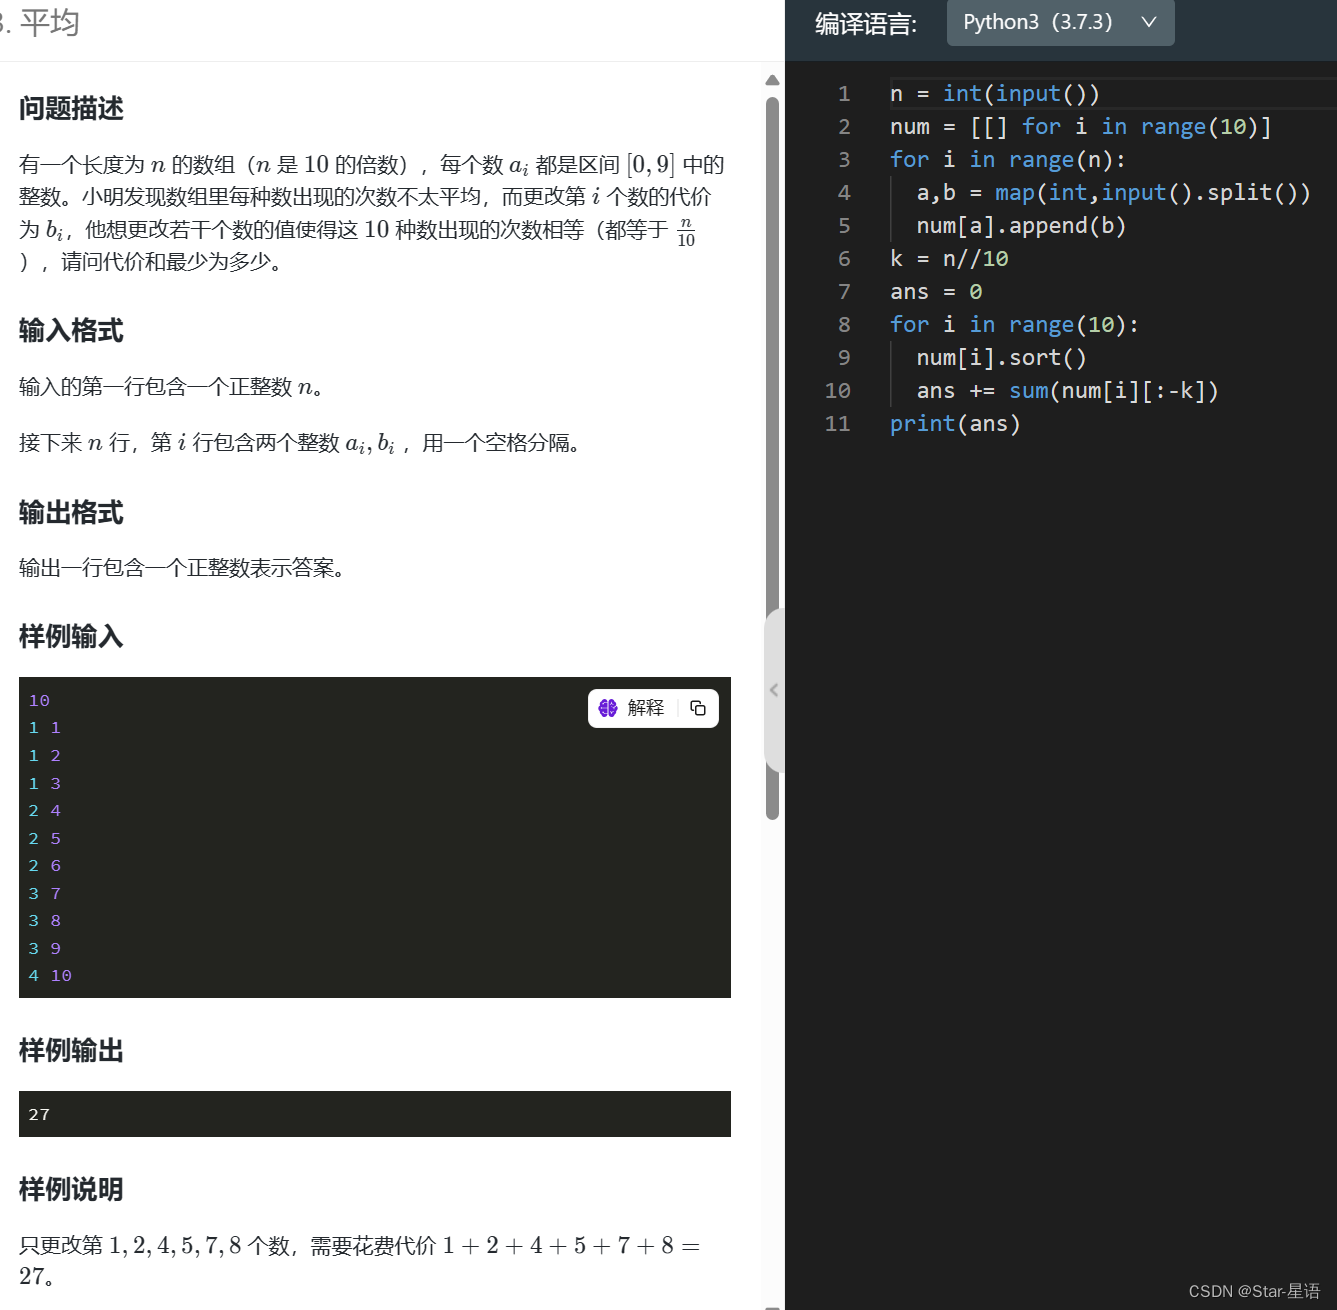Screen dimensions: 1337x1310
Task: Click the 输入格式 heading
Action: (71, 330)
